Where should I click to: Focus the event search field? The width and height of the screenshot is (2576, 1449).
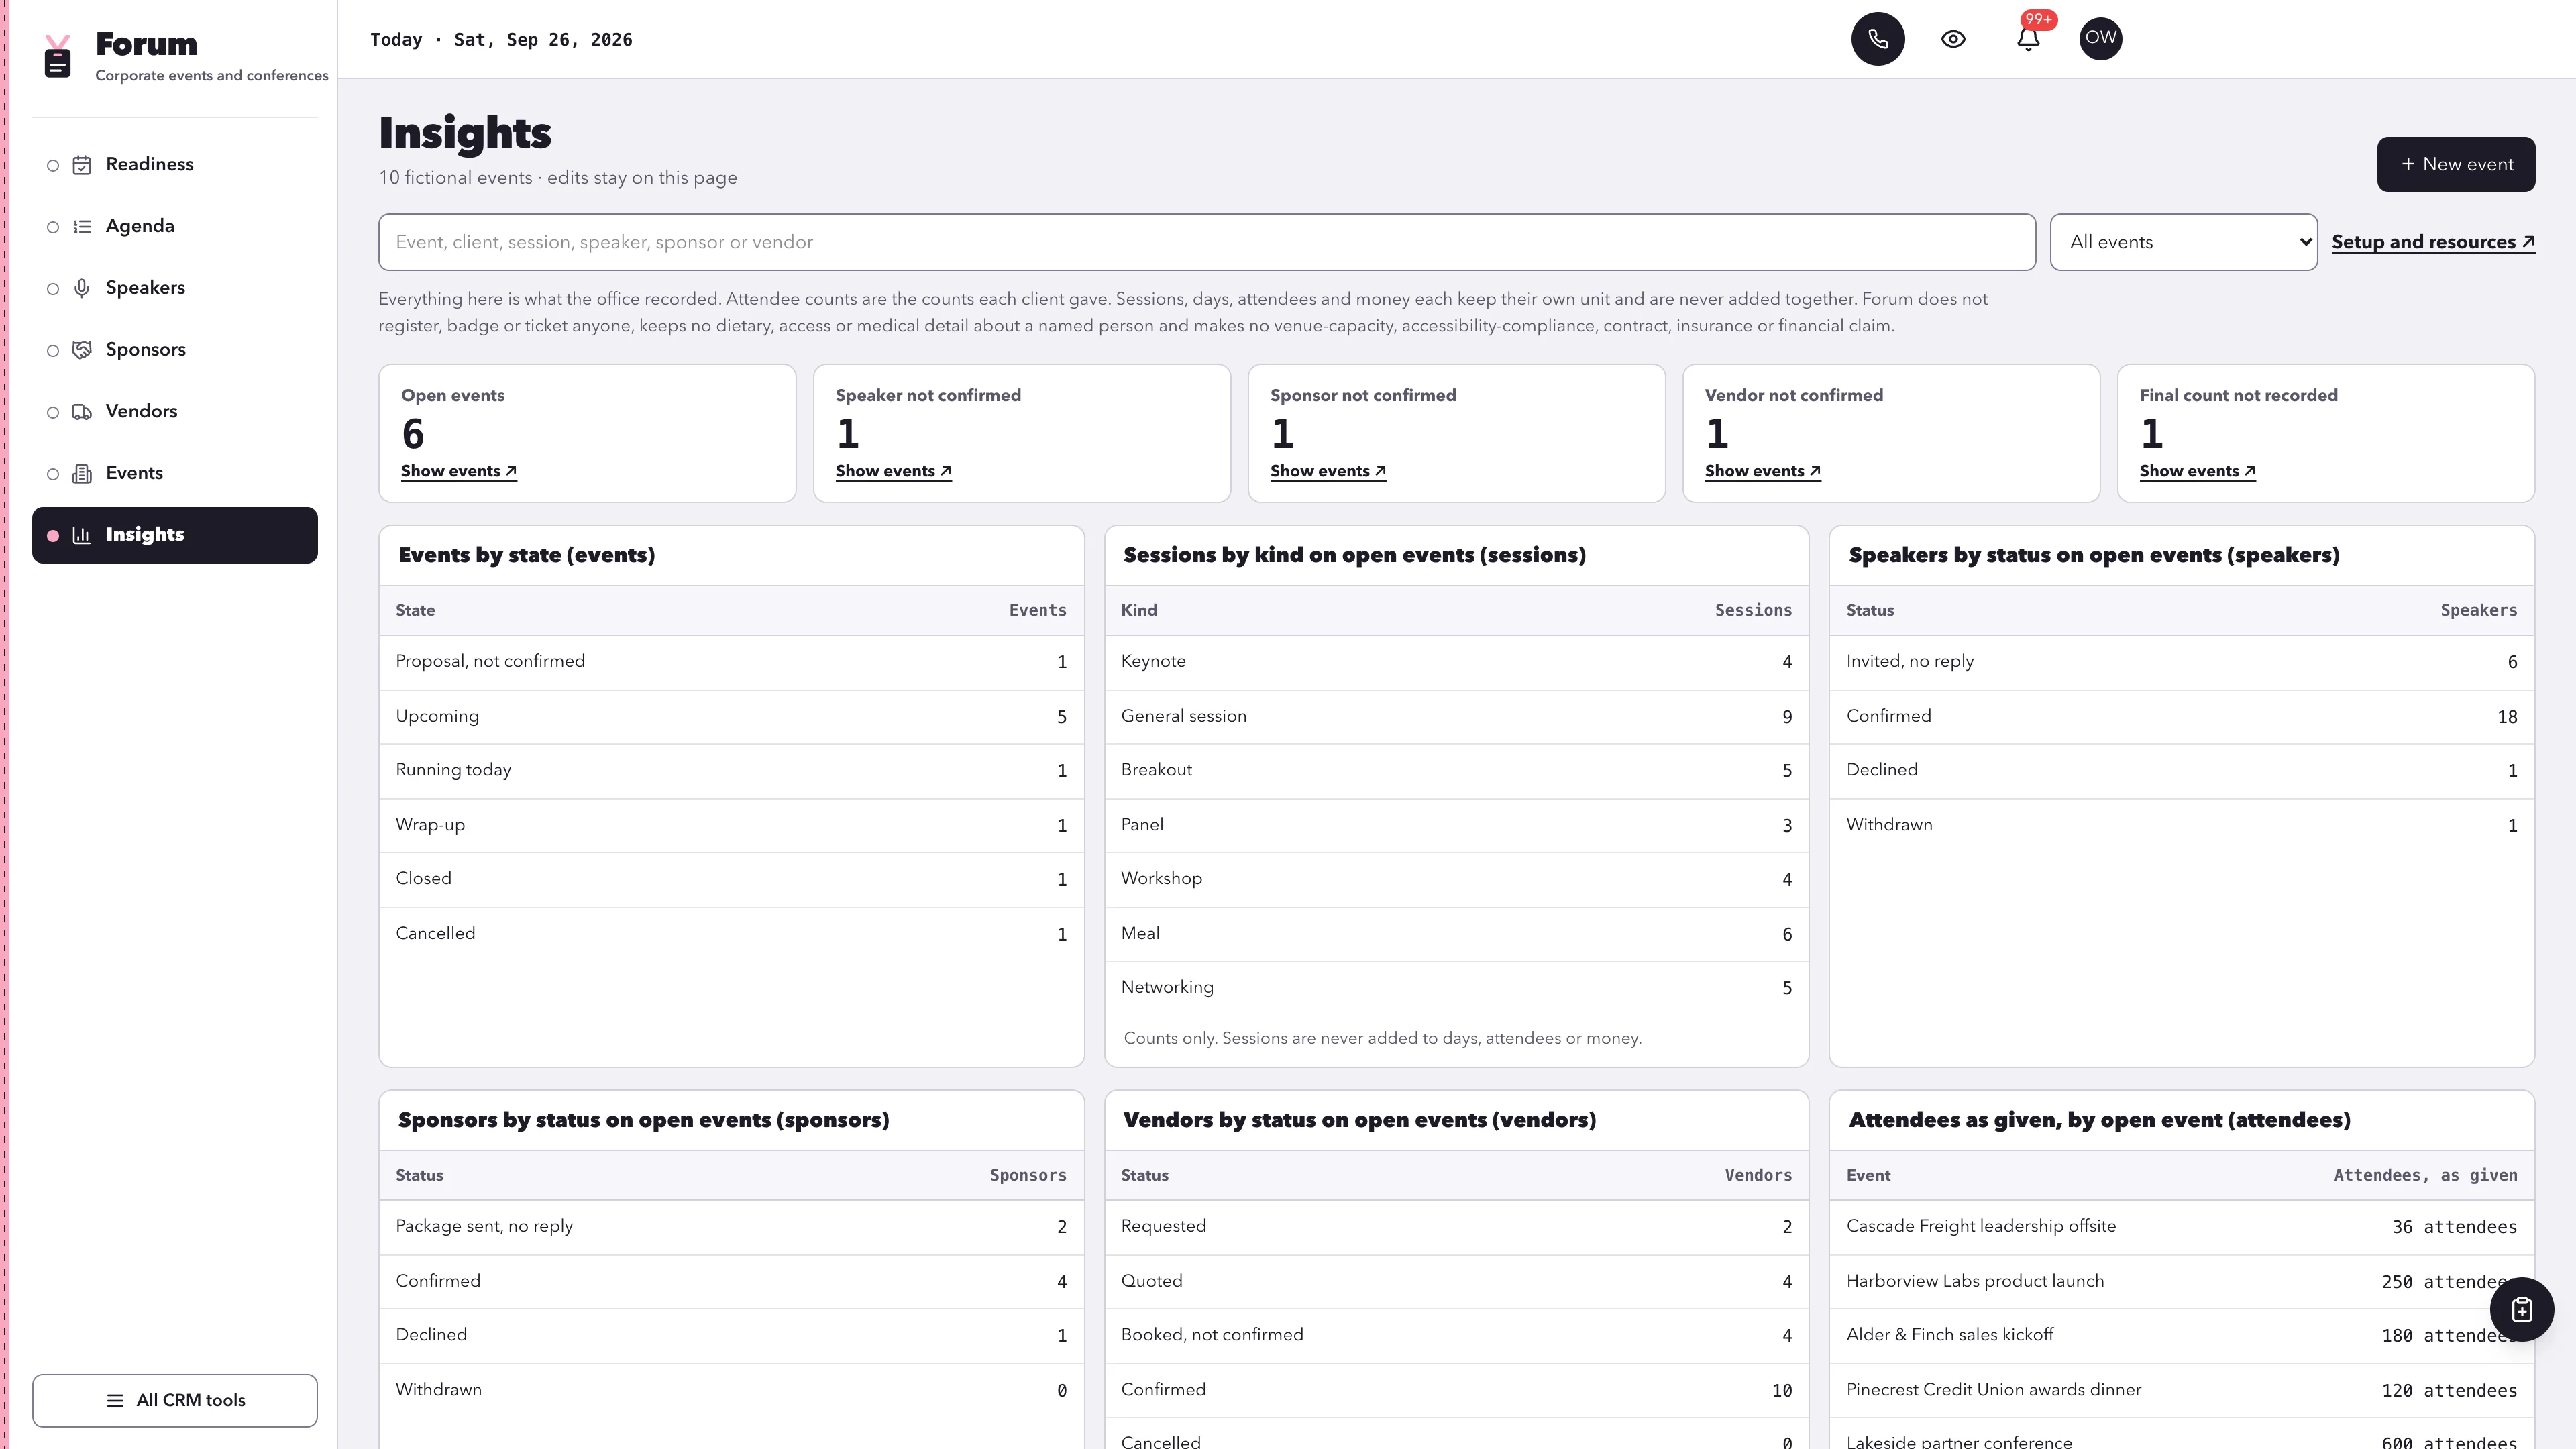[1206, 242]
